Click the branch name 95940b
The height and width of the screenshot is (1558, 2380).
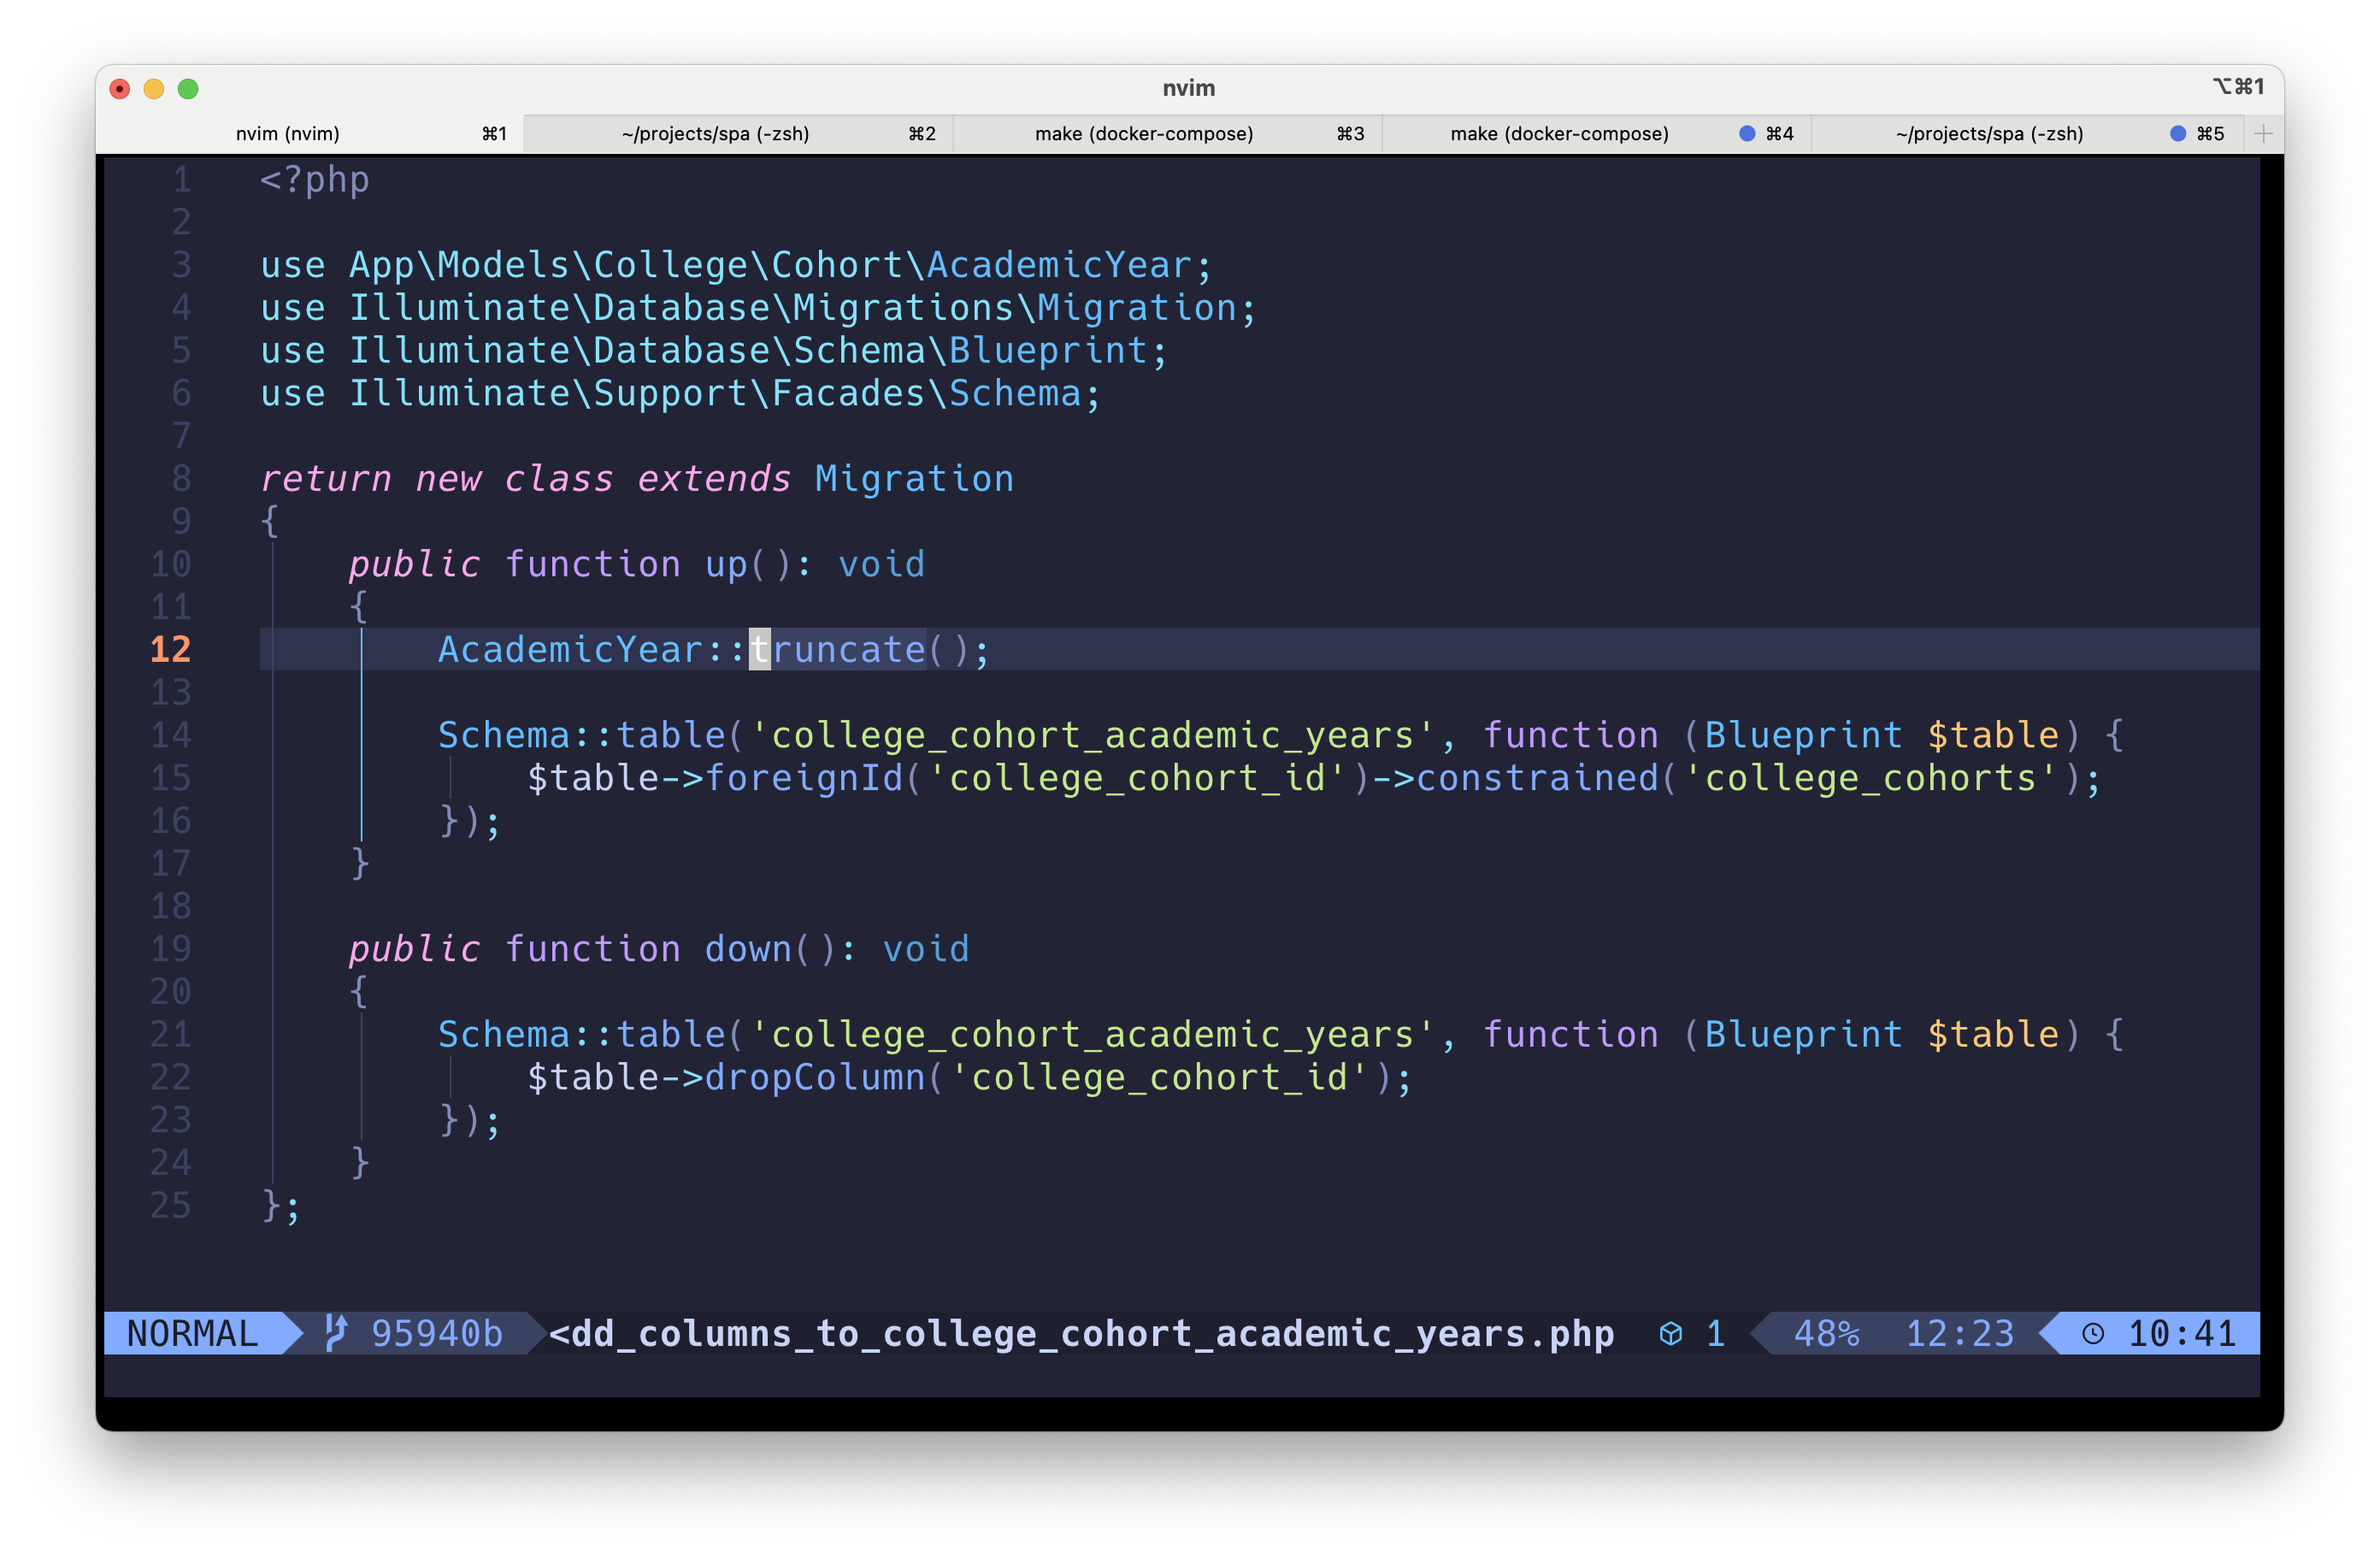(x=437, y=1334)
